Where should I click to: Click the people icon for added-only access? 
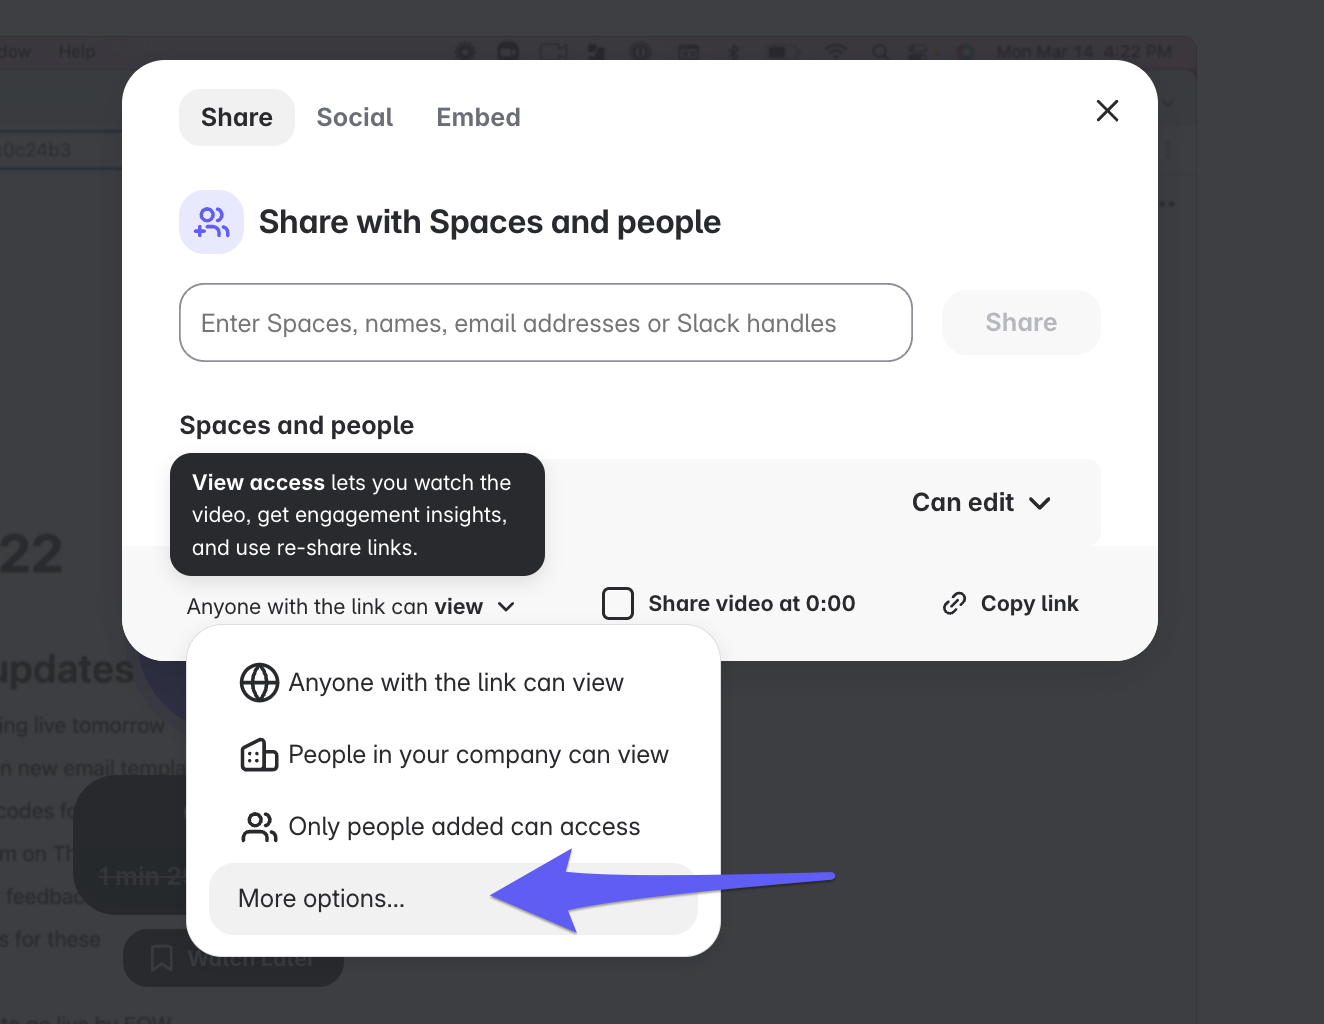[x=259, y=827]
